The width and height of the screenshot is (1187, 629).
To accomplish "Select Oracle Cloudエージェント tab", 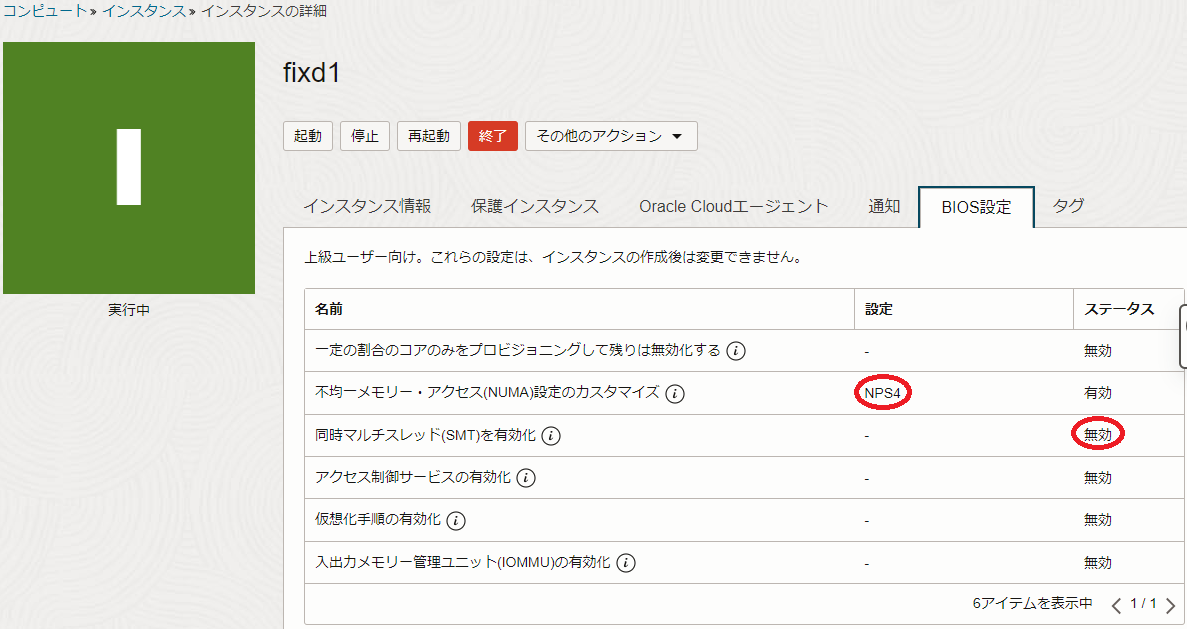I will 734,206.
